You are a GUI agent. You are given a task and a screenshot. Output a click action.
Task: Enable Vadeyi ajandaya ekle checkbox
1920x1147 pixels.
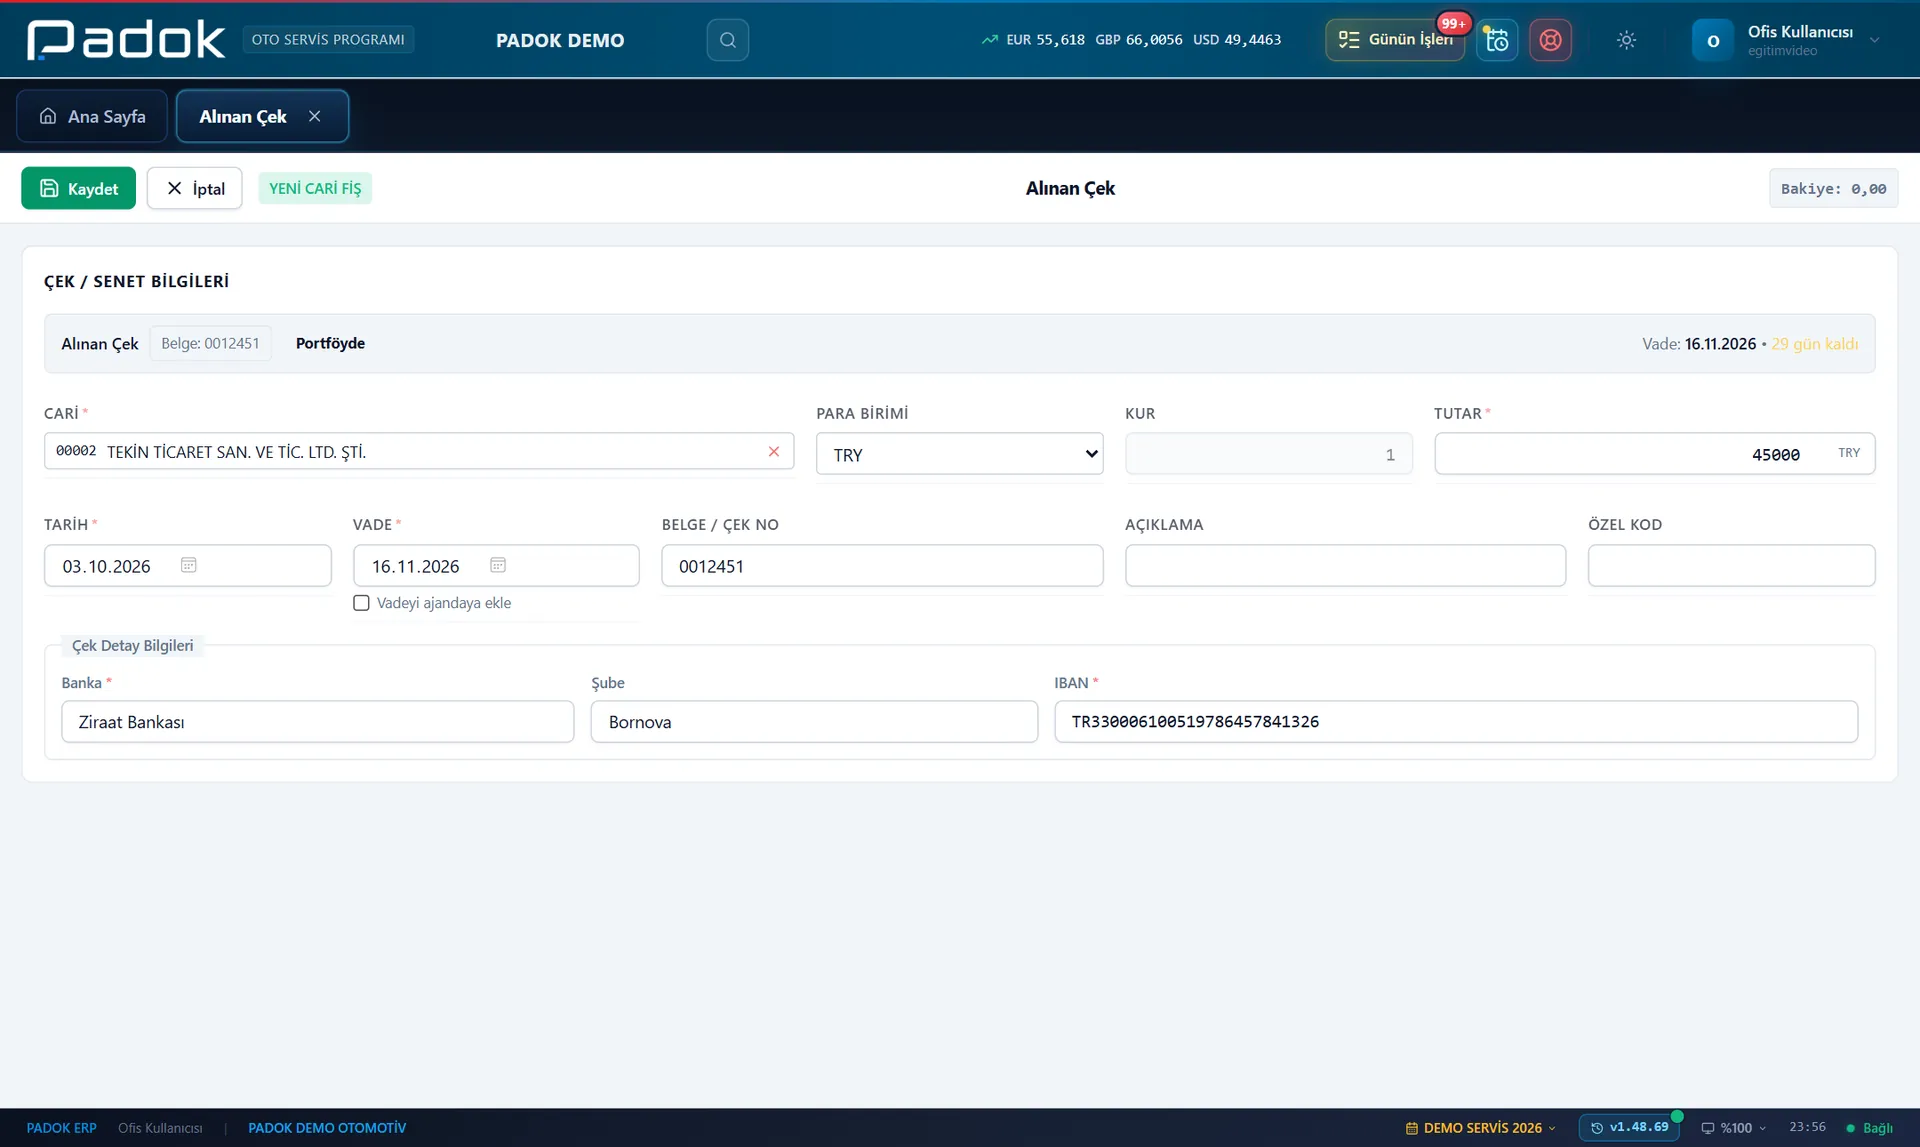click(361, 603)
